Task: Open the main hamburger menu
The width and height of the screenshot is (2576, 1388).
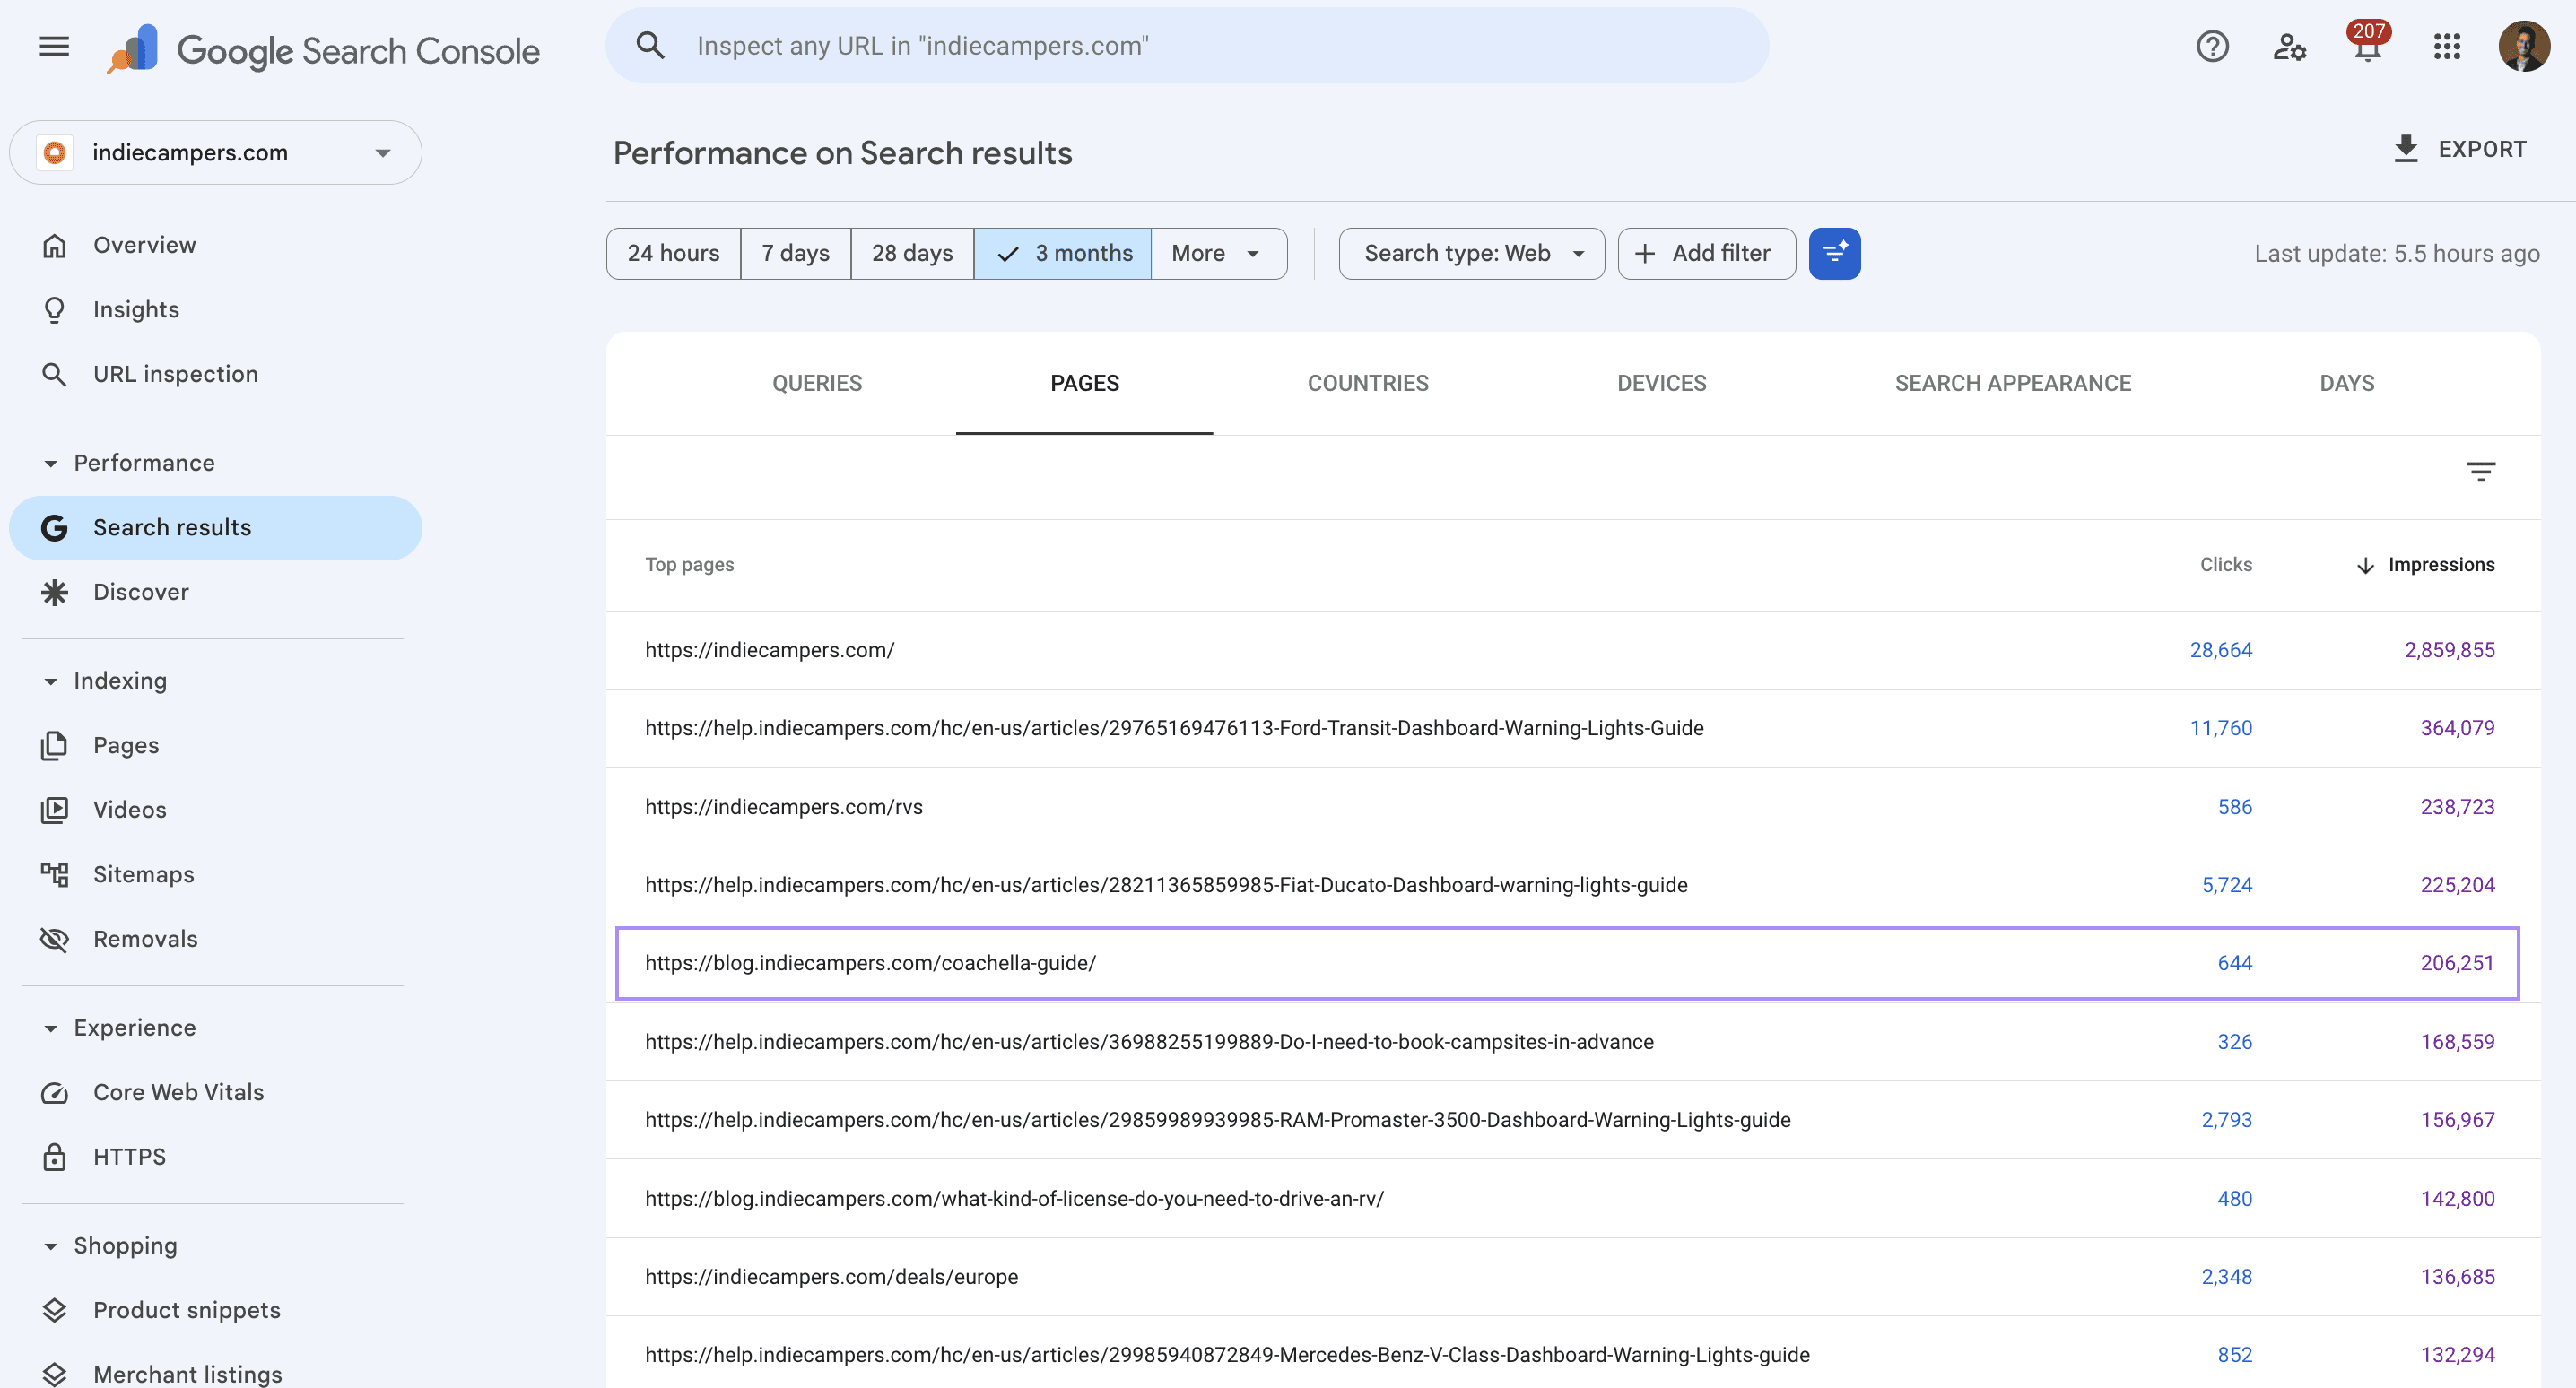Action: 54,46
